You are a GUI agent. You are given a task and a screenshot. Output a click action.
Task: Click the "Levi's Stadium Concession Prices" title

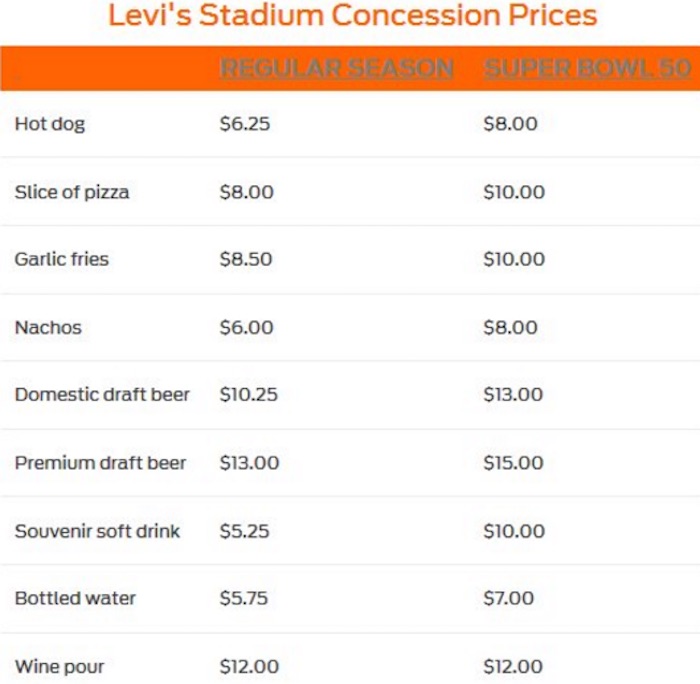pyautogui.click(x=352, y=17)
